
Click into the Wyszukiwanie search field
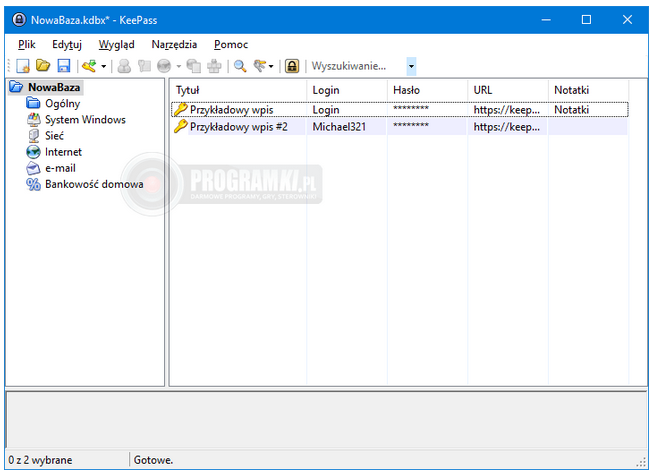pos(358,66)
